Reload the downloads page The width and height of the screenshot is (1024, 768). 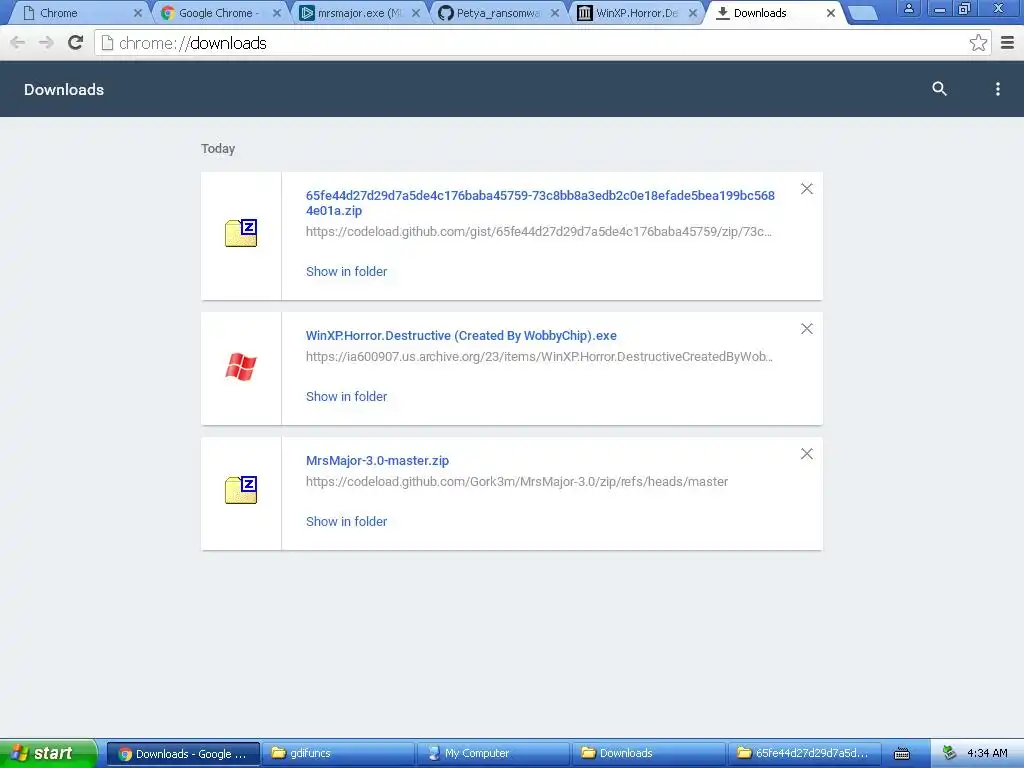(76, 43)
